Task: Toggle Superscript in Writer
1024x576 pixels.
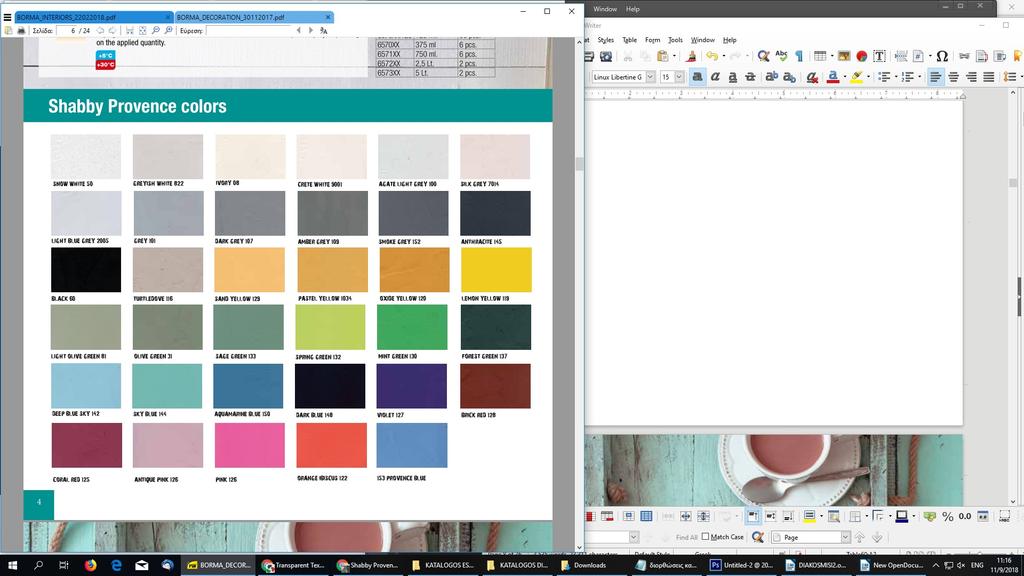Action: 771,77
